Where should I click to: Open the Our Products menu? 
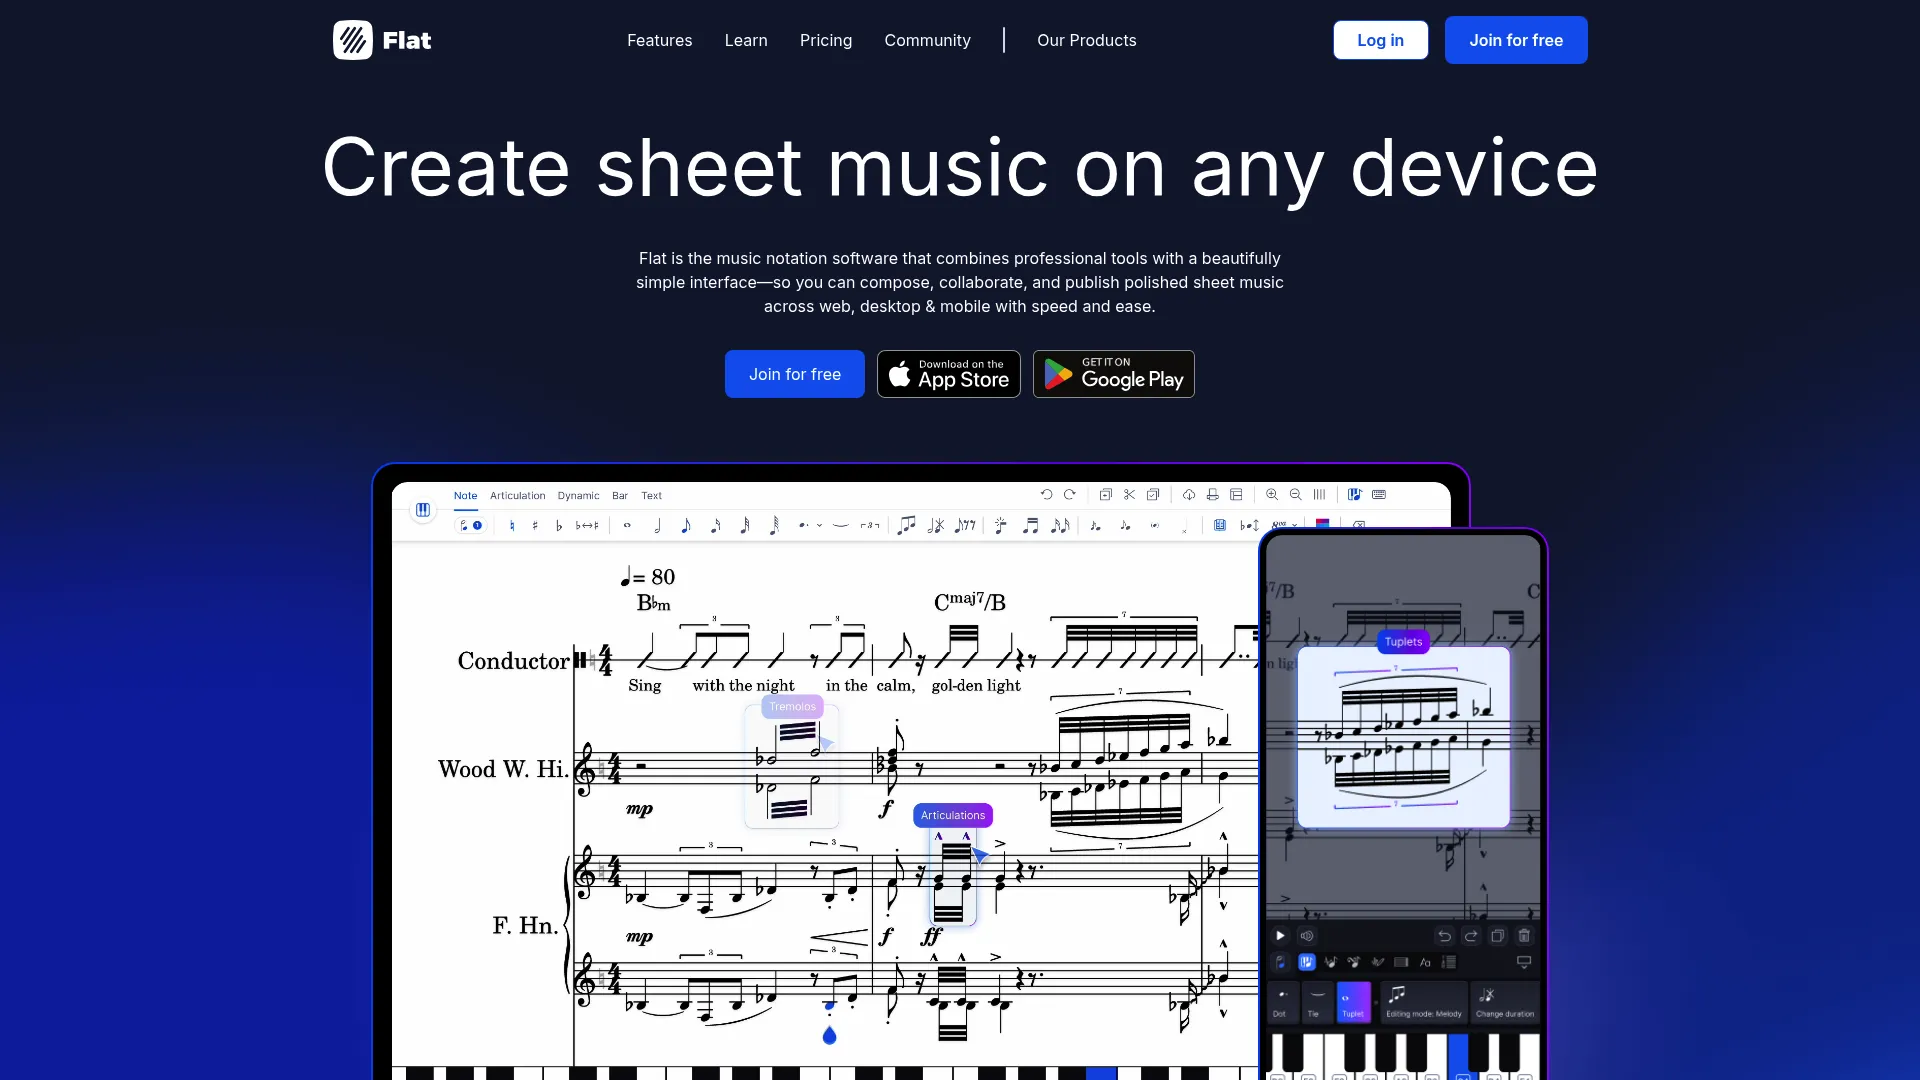point(1086,40)
